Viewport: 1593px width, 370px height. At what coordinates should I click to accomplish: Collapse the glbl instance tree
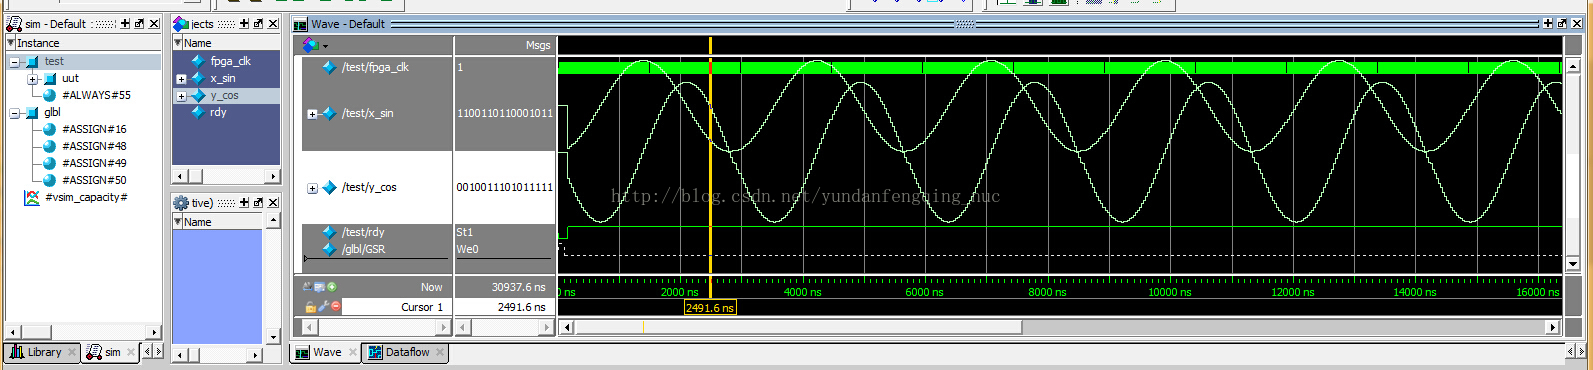pos(15,113)
